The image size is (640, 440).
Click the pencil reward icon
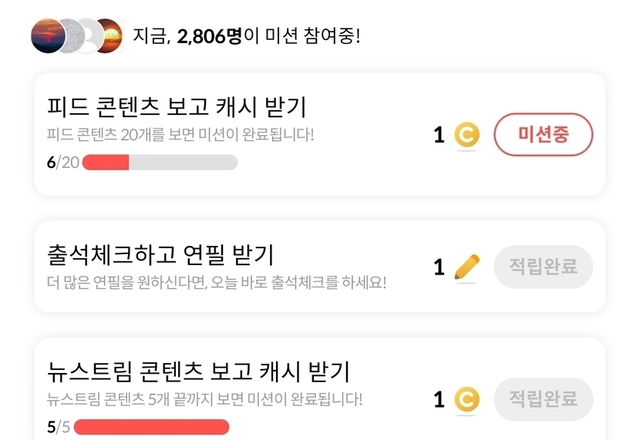pyautogui.click(x=466, y=267)
